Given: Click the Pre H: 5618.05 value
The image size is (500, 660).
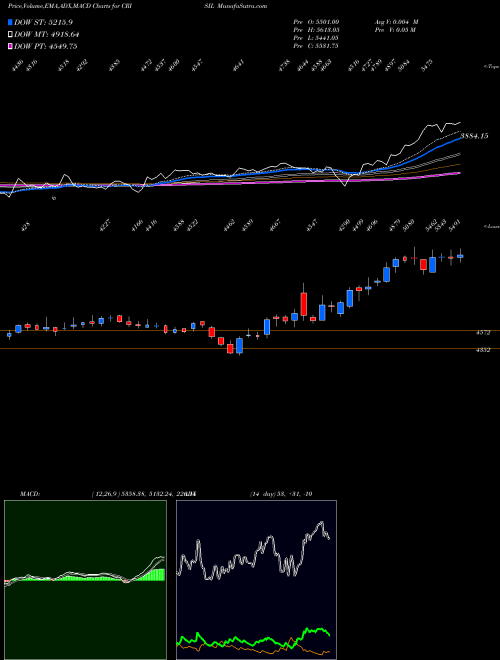Looking at the screenshot, I should point(316,30).
